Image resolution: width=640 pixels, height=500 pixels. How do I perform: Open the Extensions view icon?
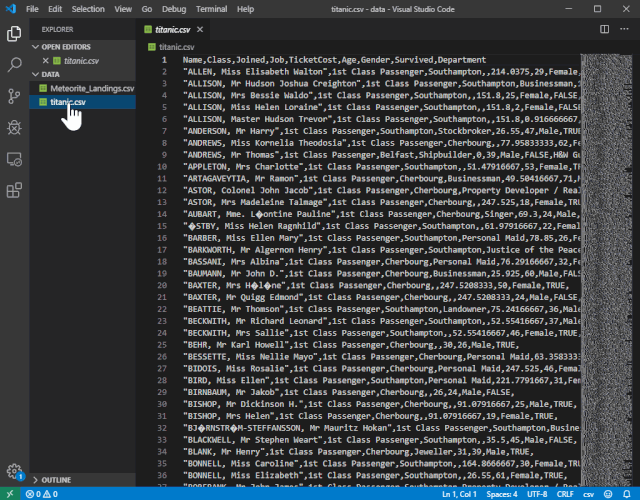coord(14,190)
